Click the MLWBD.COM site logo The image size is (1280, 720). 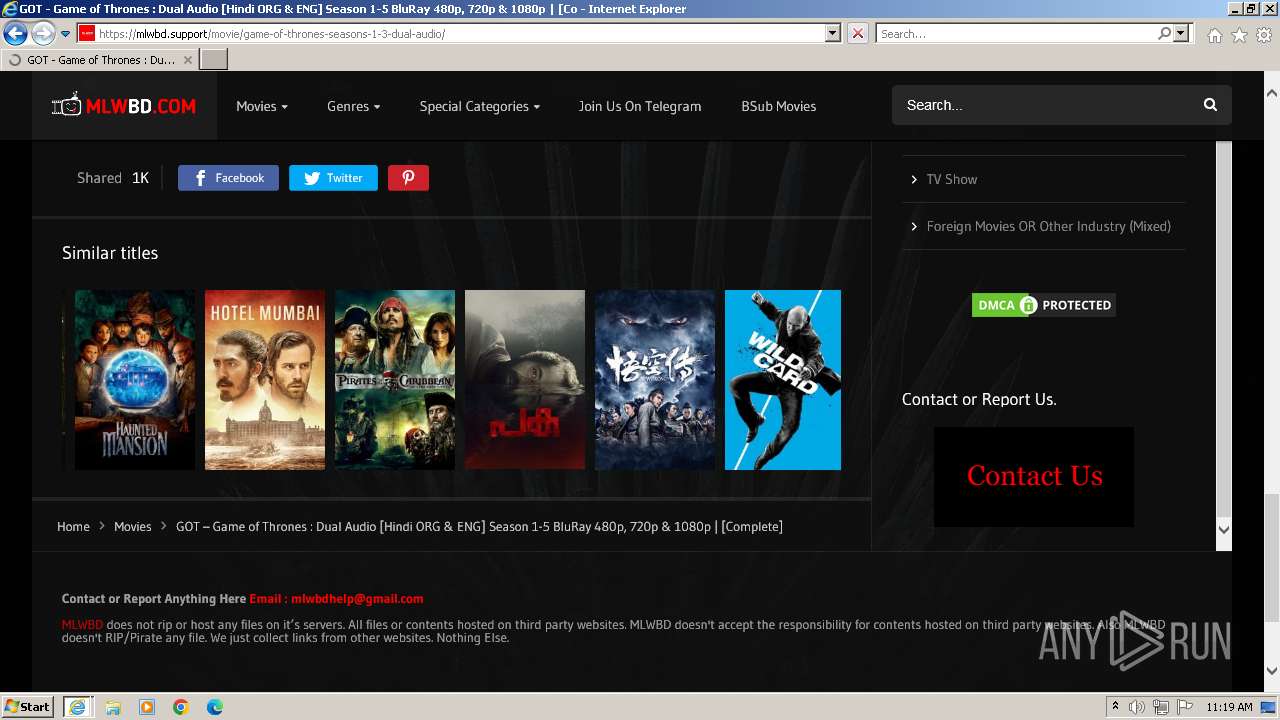pyautogui.click(x=124, y=105)
